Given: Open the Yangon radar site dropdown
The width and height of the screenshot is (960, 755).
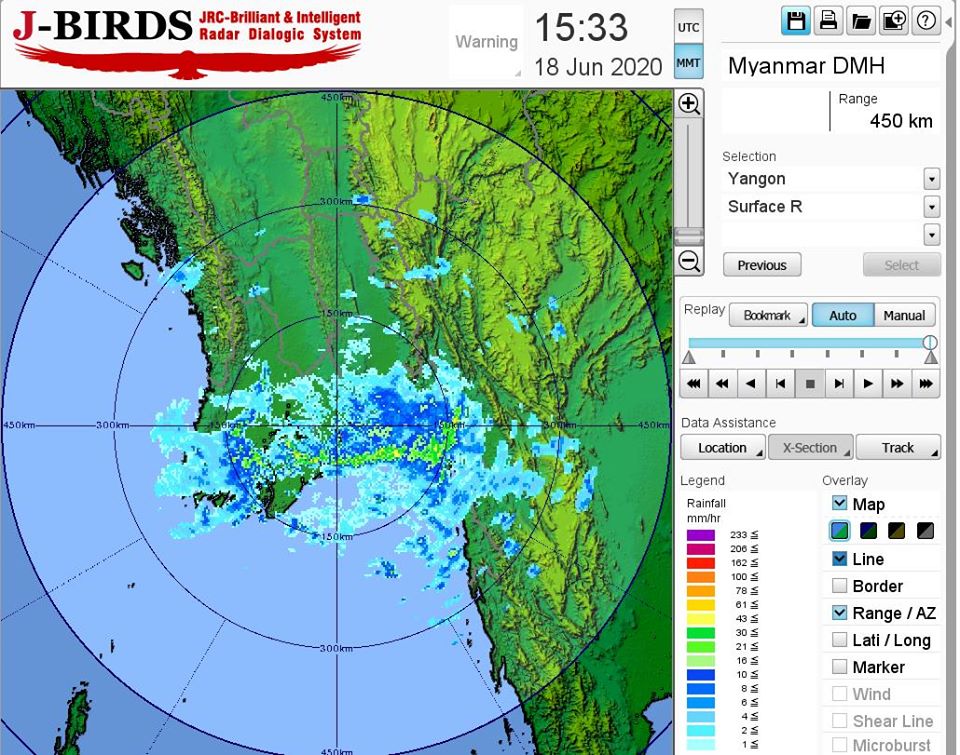Looking at the screenshot, I should [931, 180].
